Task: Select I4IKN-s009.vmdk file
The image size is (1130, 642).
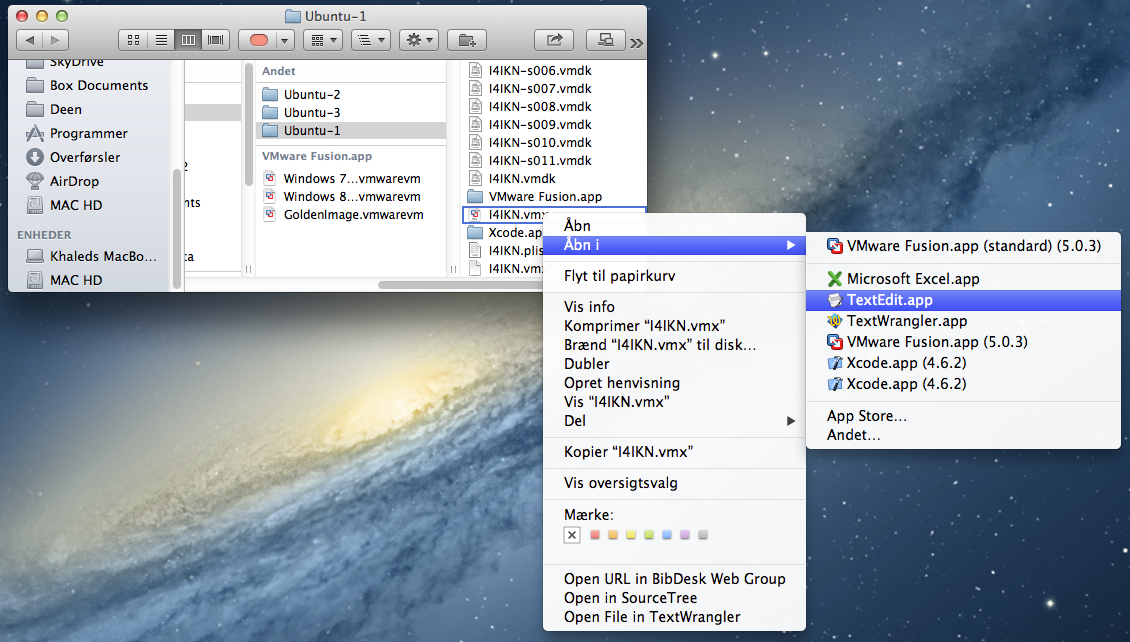Action: [540, 125]
